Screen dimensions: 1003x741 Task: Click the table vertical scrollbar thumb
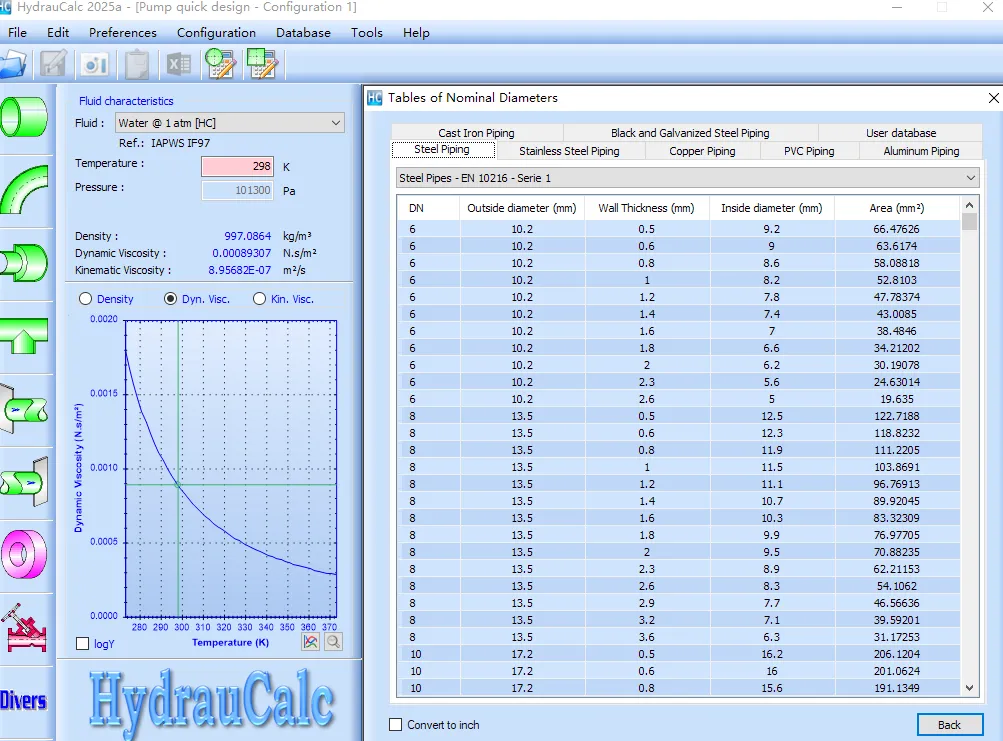click(969, 221)
